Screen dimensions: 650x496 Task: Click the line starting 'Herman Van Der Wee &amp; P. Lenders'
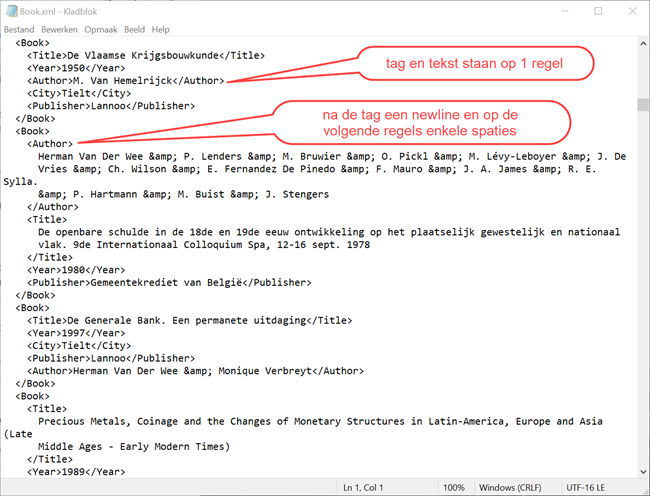pos(332,157)
